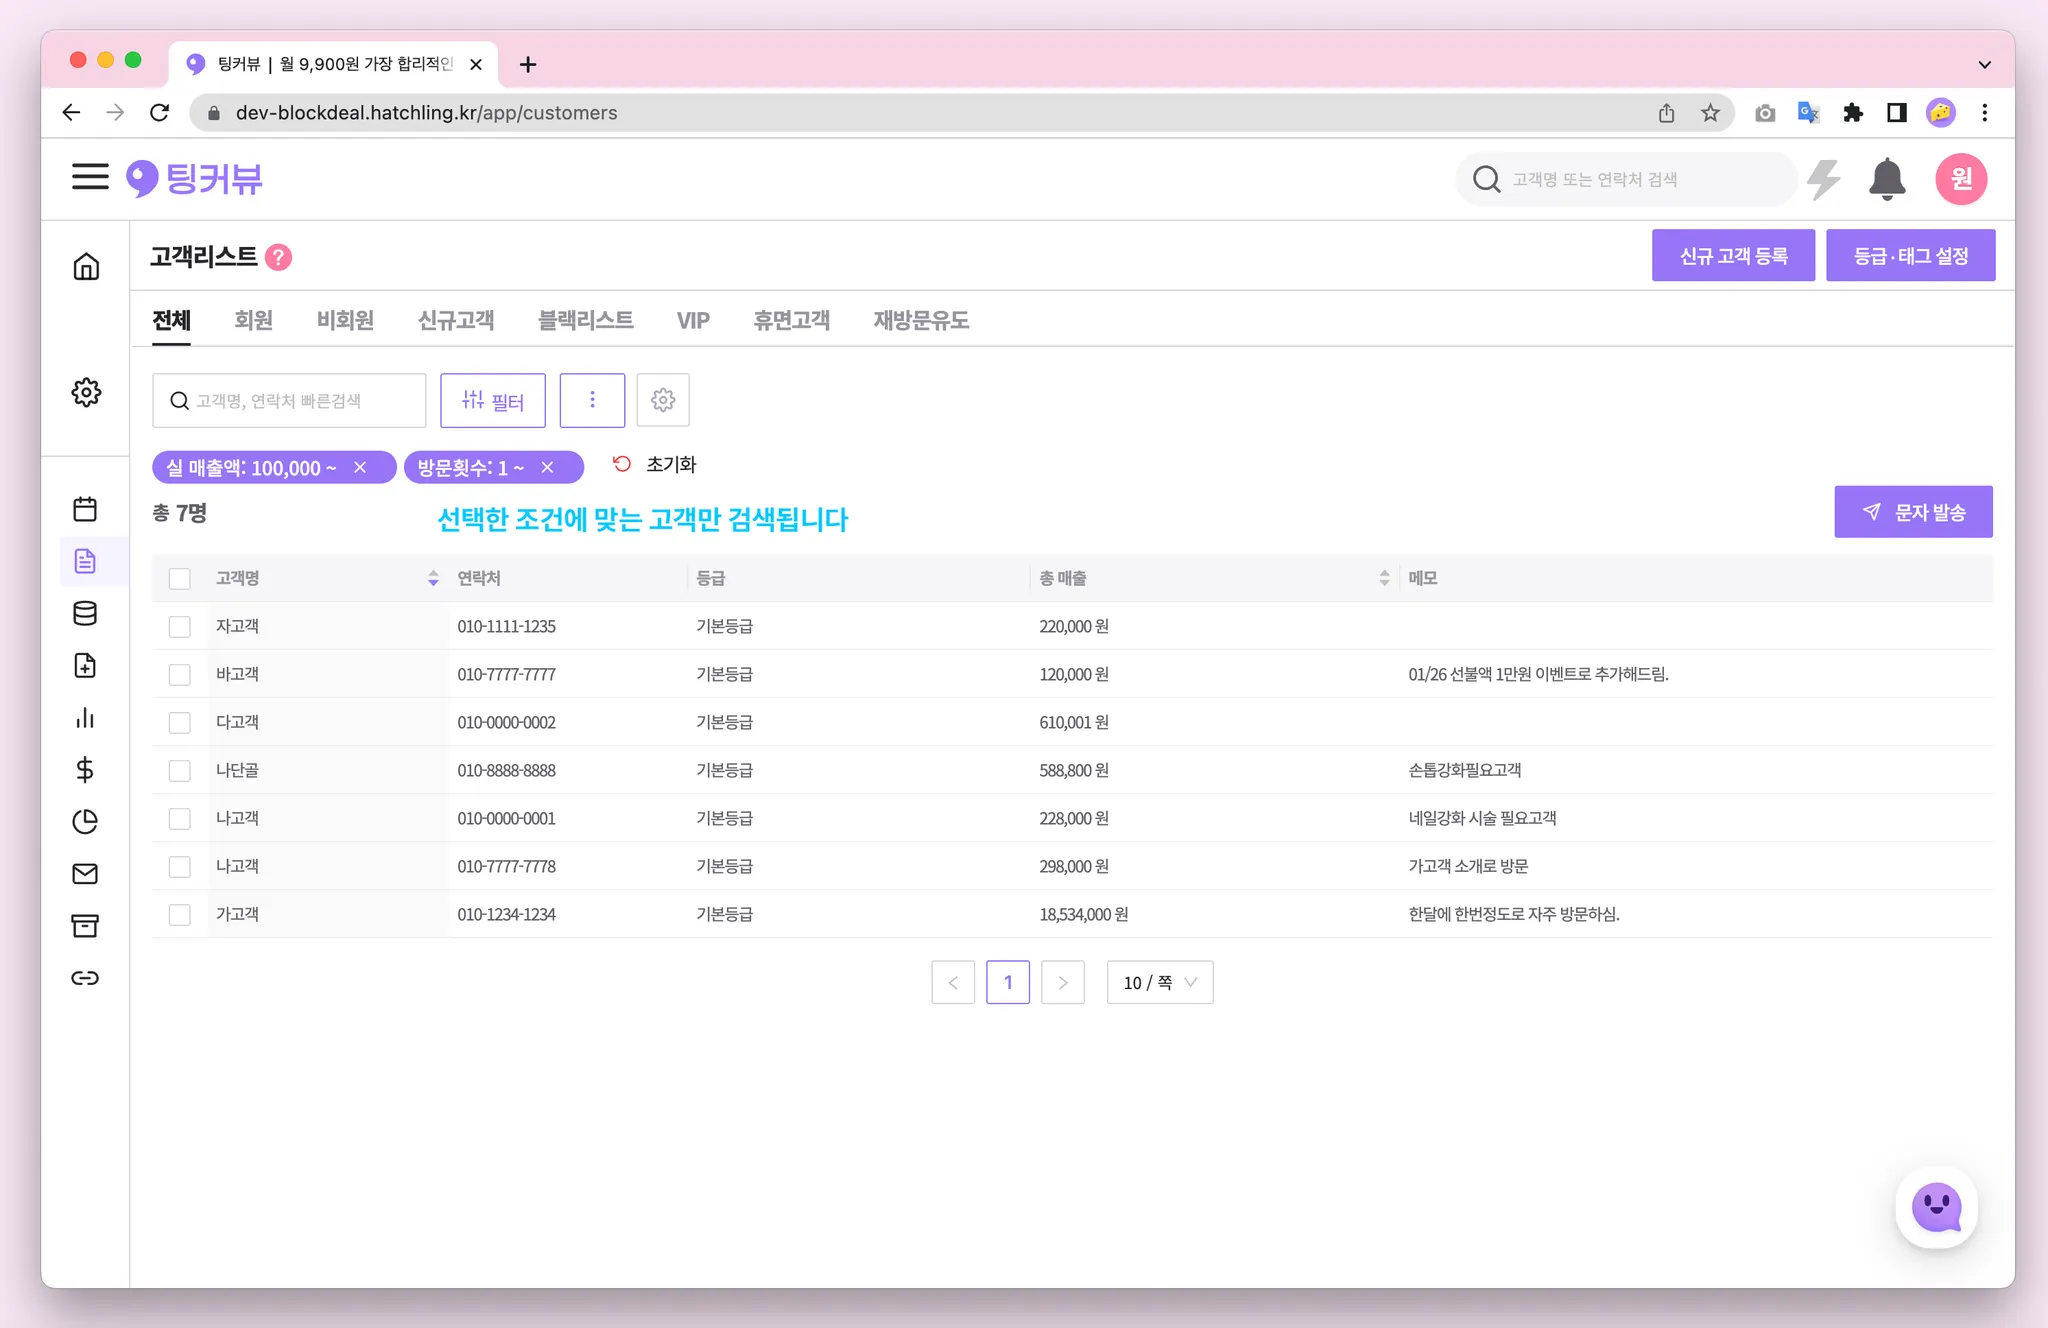2048x1328 pixels.
Task: Open the mail envelope sidebar icon
Action: tap(85, 874)
